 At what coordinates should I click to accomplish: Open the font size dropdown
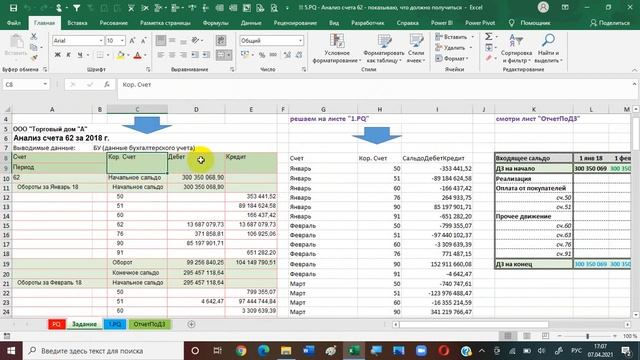[122, 40]
